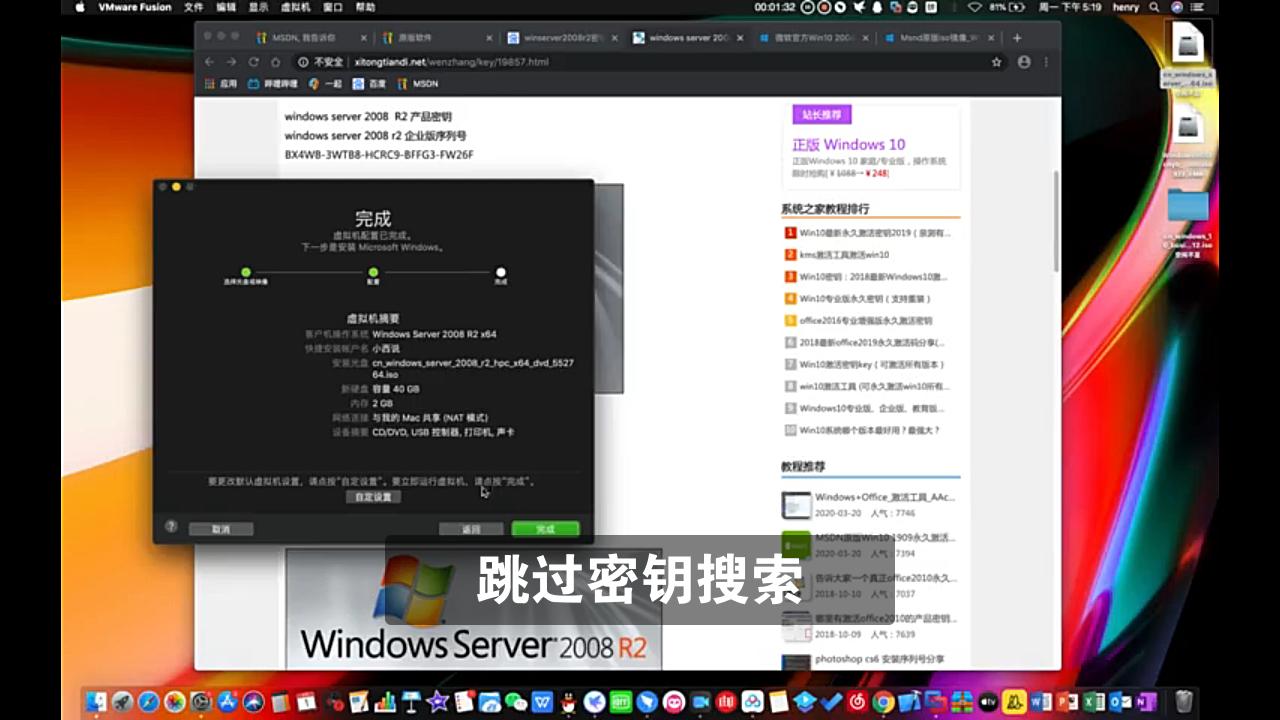The height and width of the screenshot is (720, 1280).
Task: Go forward in Chrome browser
Action: [x=231, y=62]
